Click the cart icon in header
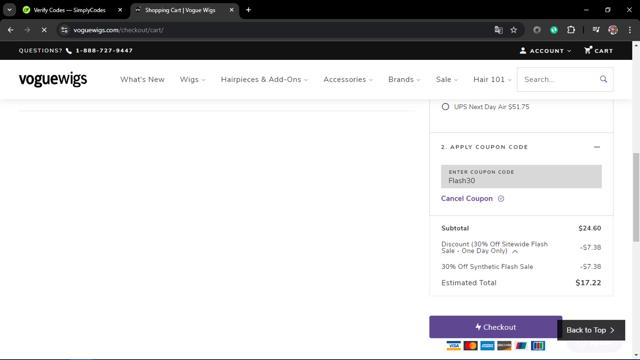This screenshot has width=640, height=360. 588,50
